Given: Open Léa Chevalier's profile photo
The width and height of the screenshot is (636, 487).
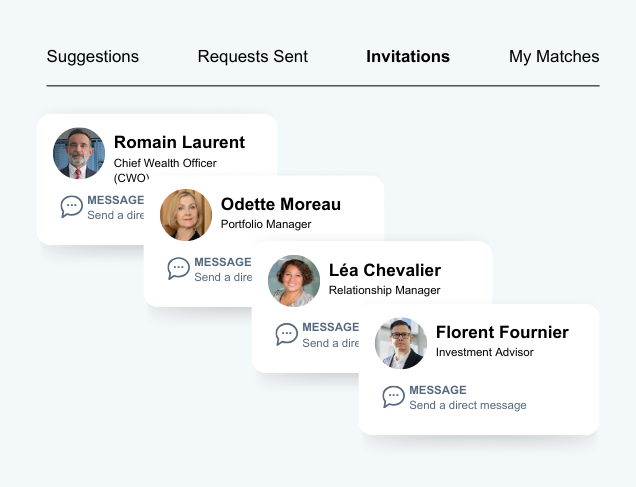Looking at the screenshot, I should point(294,281).
